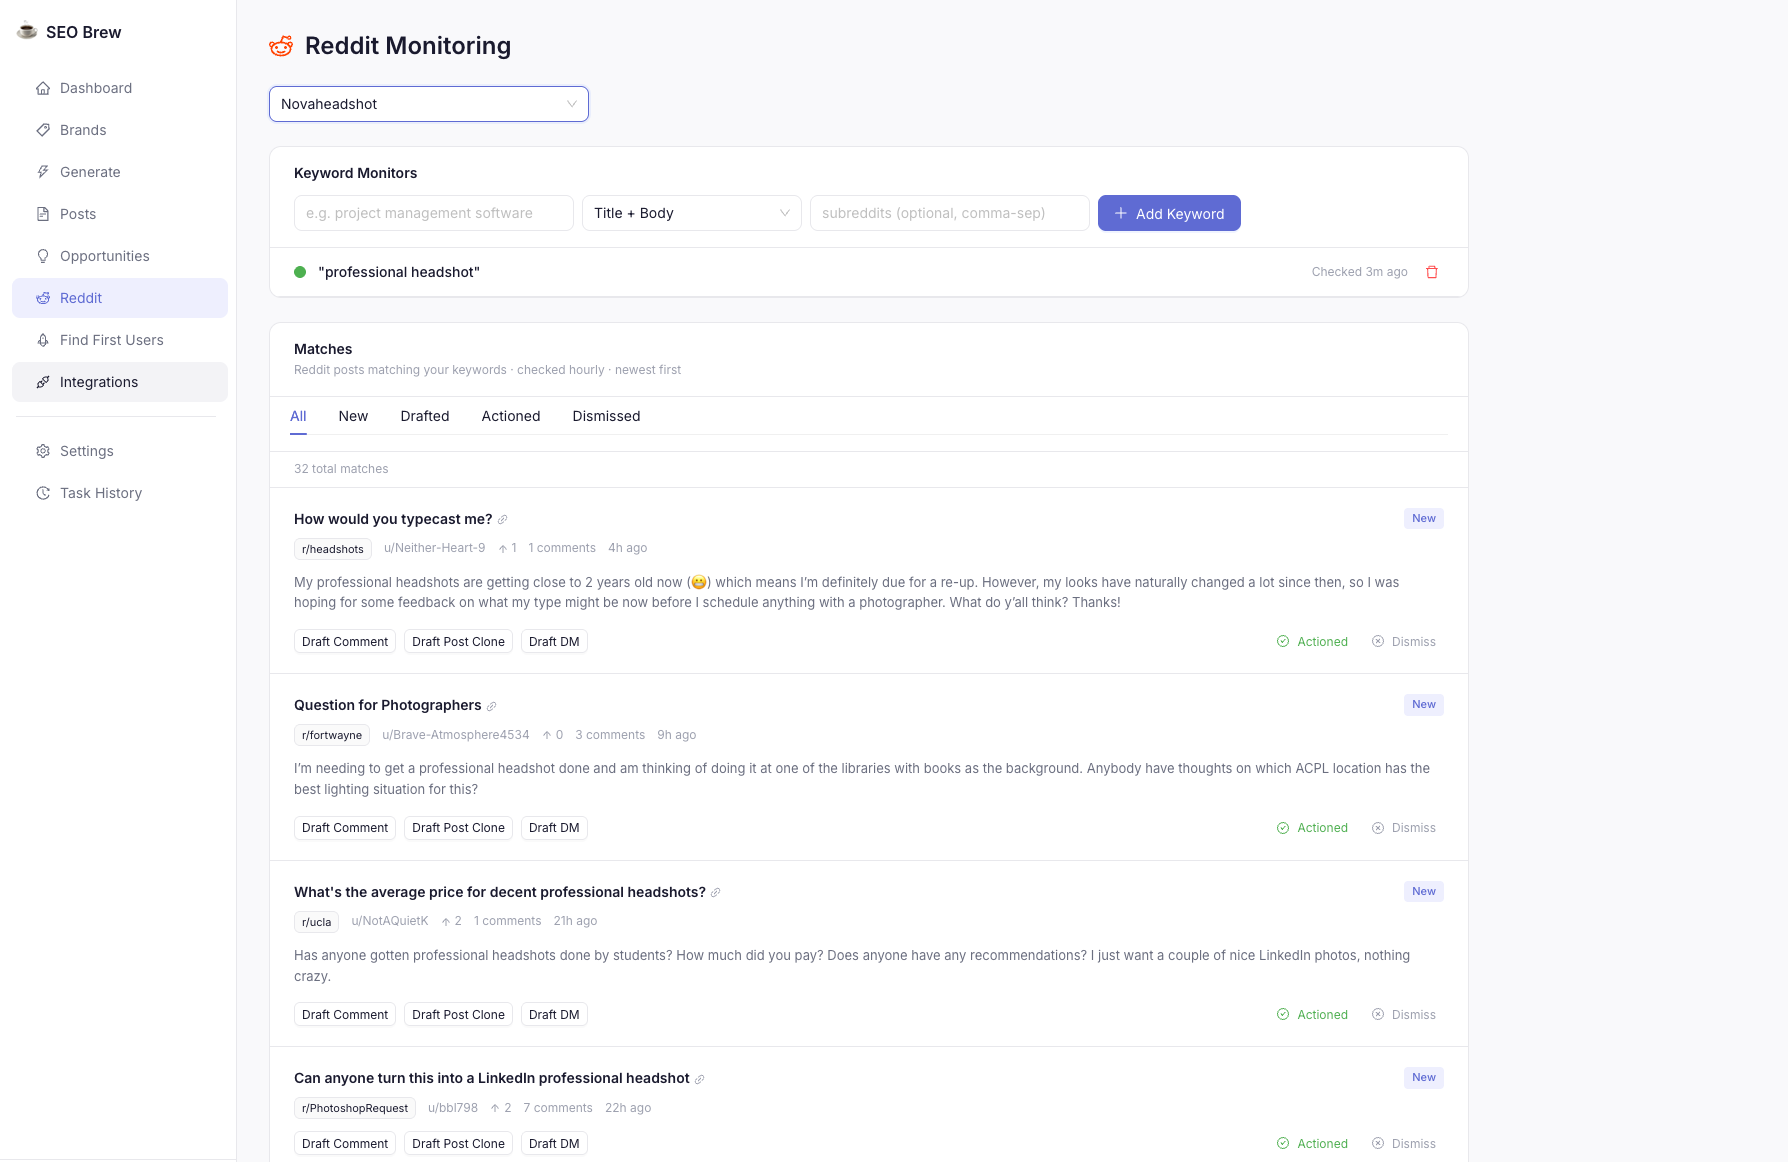Image resolution: width=1788 pixels, height=1162 pixels.
Task: Mark typecast me post as Actioned
Action: pyautogui.click(x=1312, y=642)
